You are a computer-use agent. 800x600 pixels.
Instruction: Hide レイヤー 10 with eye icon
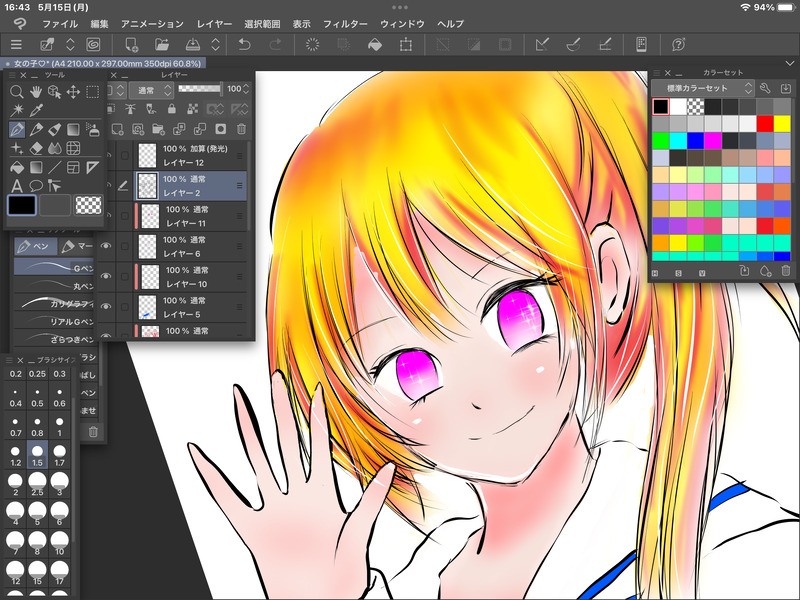106,276
